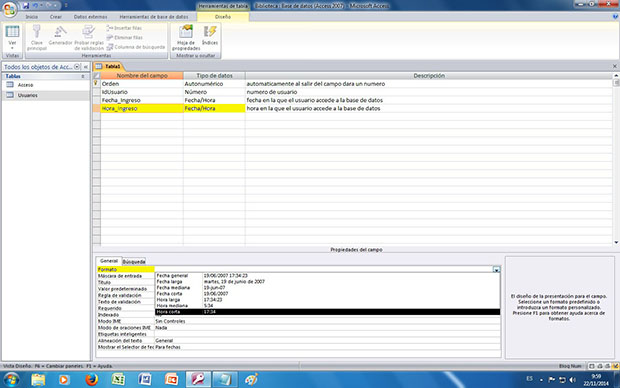
Task: Collapse the Tablas group
Action: click(x=83, y=76)
